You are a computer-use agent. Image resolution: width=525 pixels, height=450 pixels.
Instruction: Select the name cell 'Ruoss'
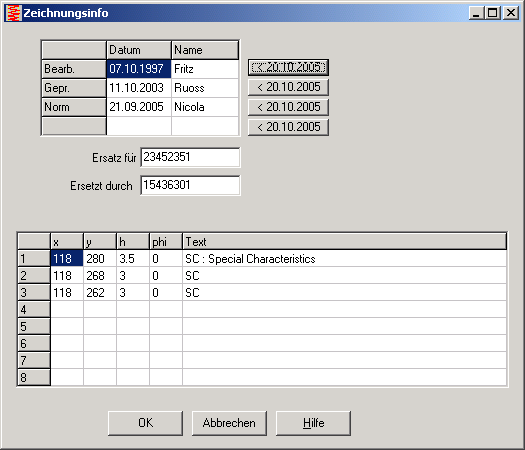205,88
